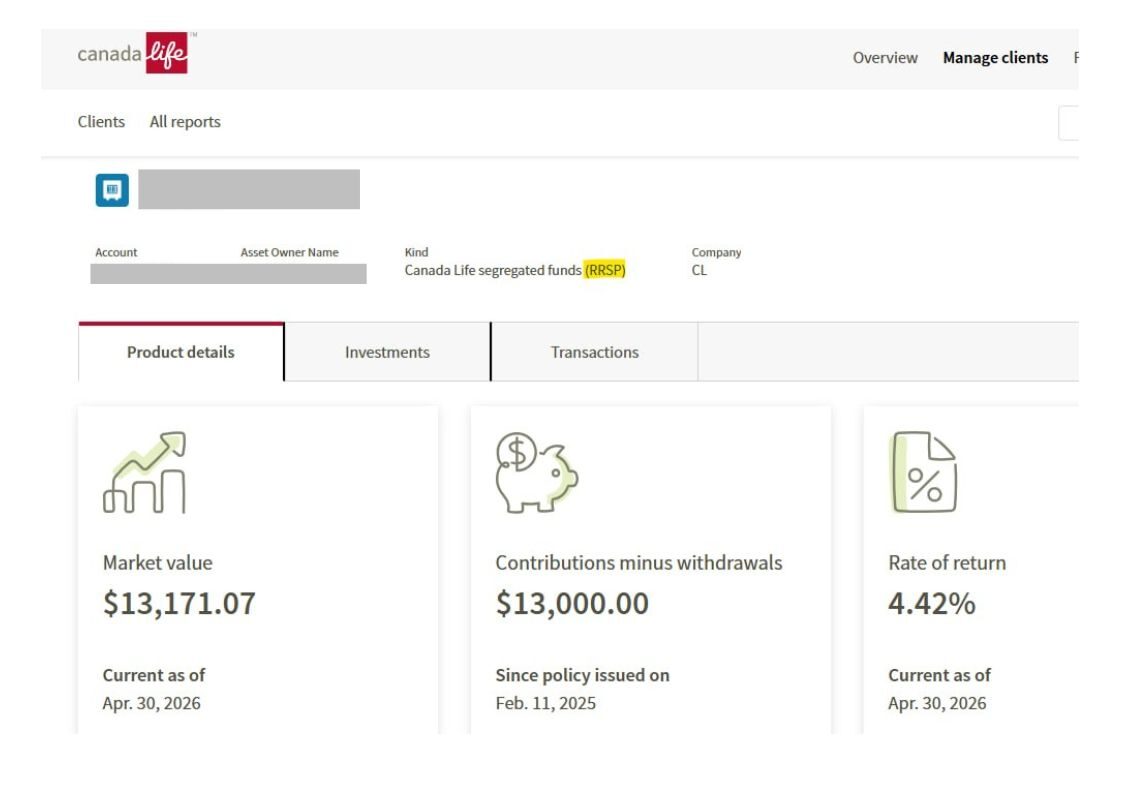Click the Rate of return heading
1136x794 pixels.
tap(947, 563)
